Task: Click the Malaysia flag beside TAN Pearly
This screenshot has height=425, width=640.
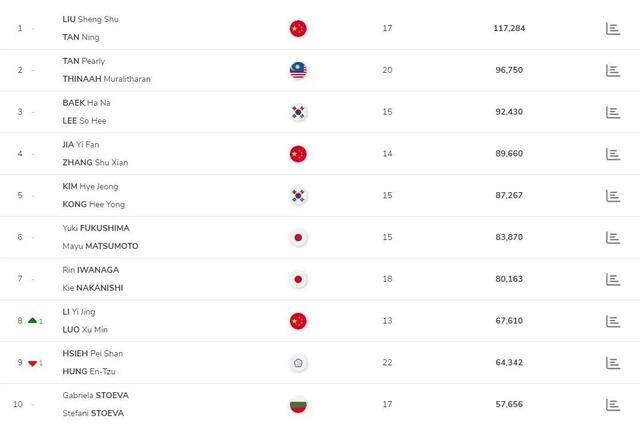Action: 297,70
